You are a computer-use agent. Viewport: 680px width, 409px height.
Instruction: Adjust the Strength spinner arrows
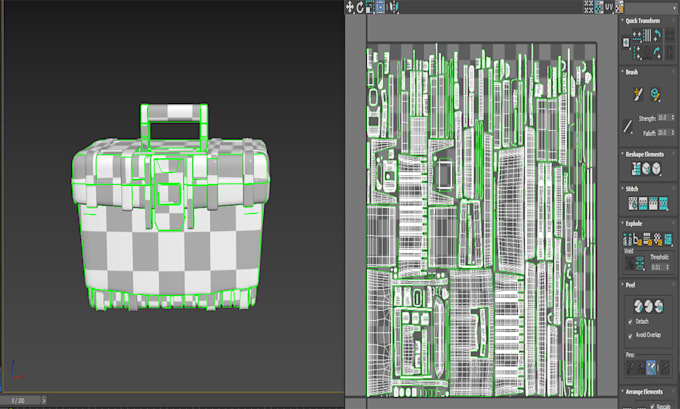click(x=673, y=117)
